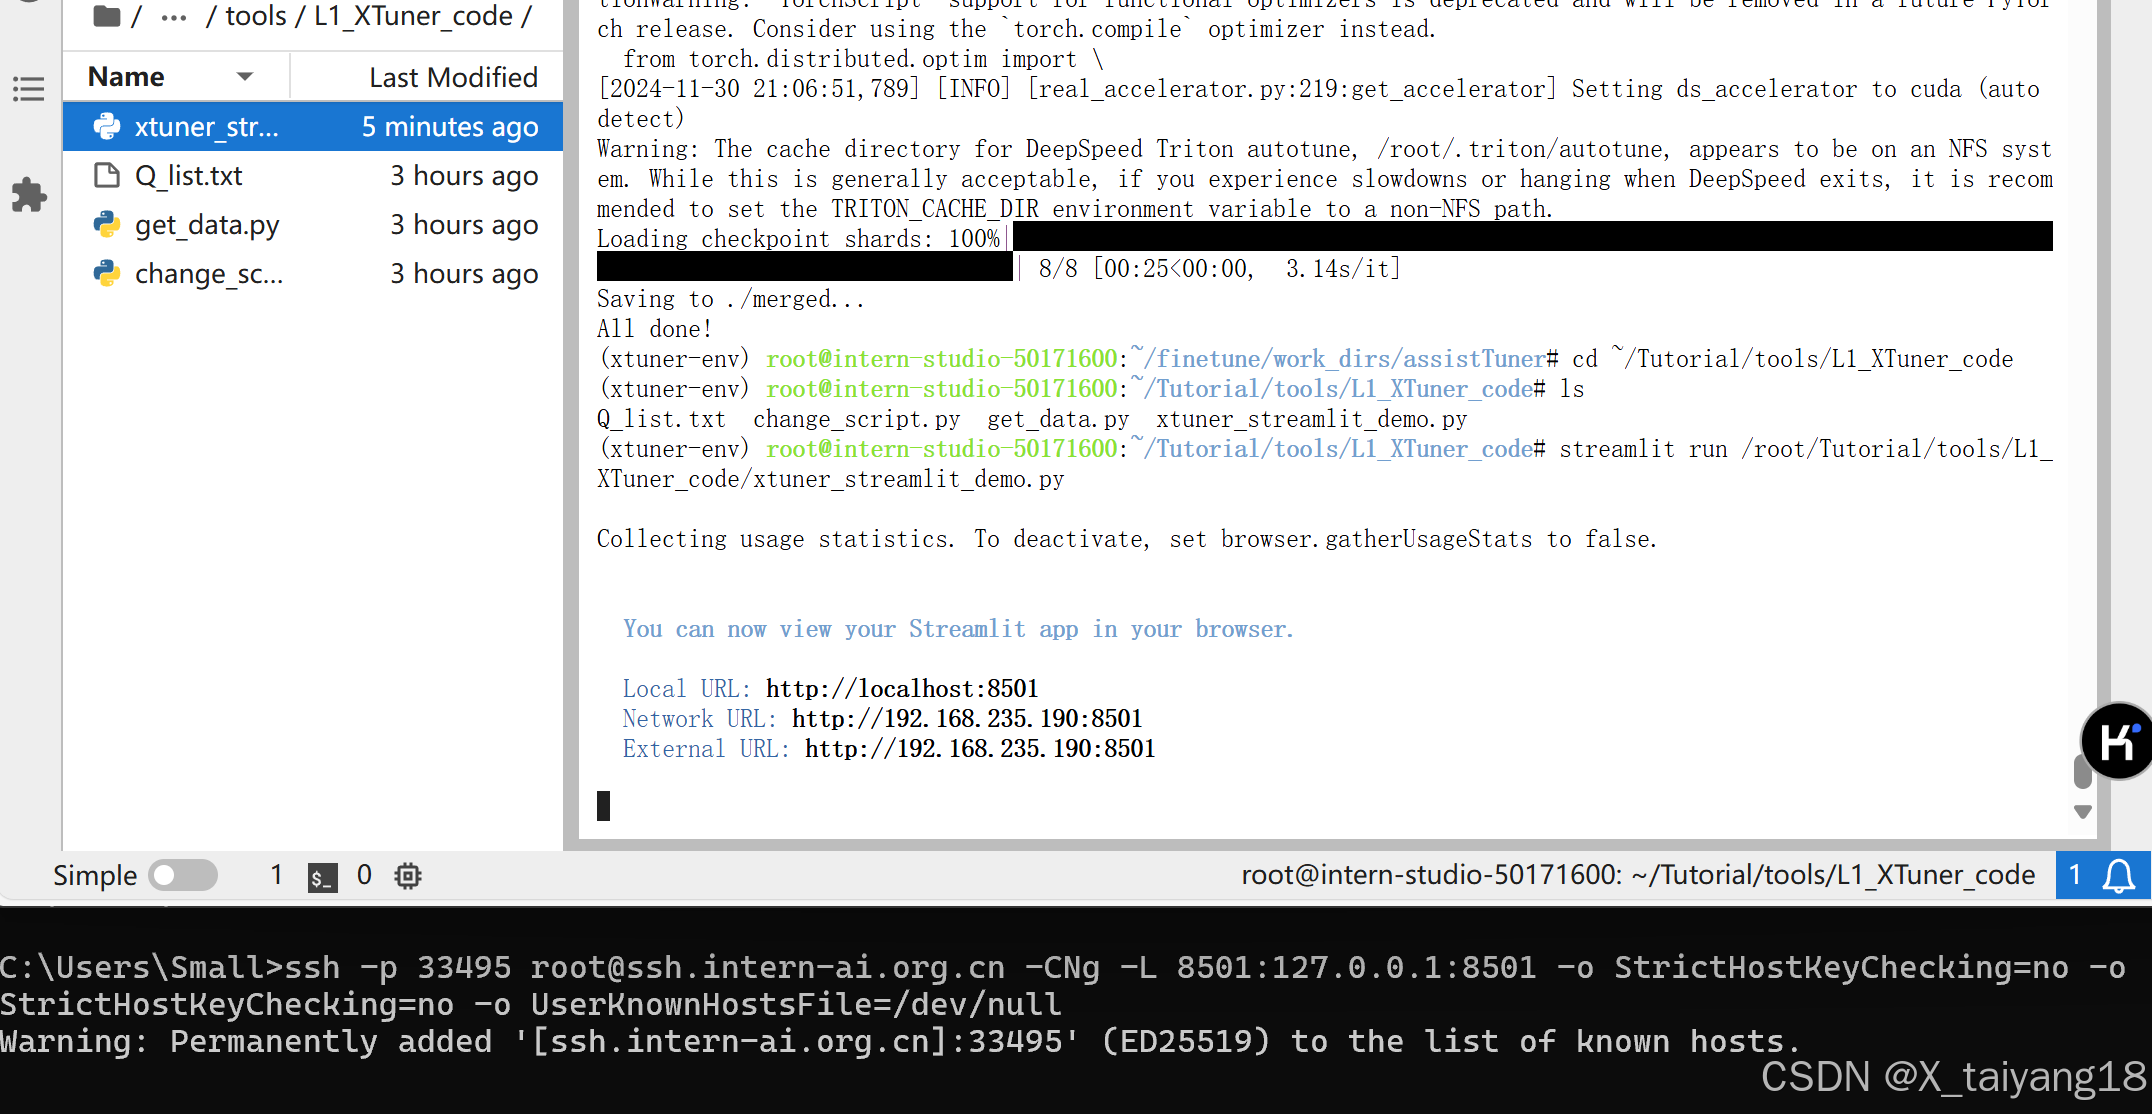Open the extension manager puzzle icon

click(29, 195)
